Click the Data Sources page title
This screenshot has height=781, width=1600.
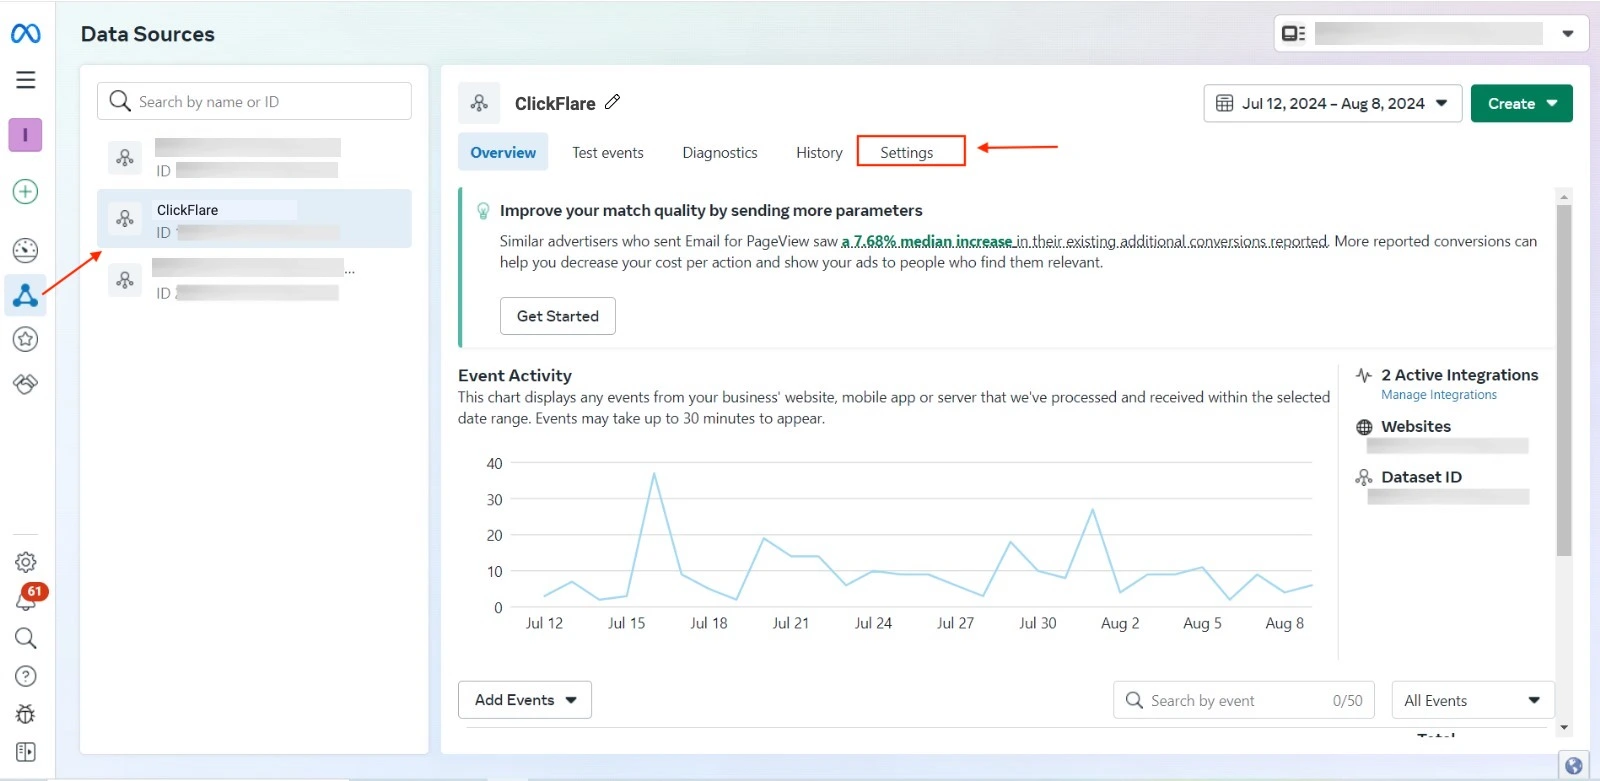coord(148,34)
